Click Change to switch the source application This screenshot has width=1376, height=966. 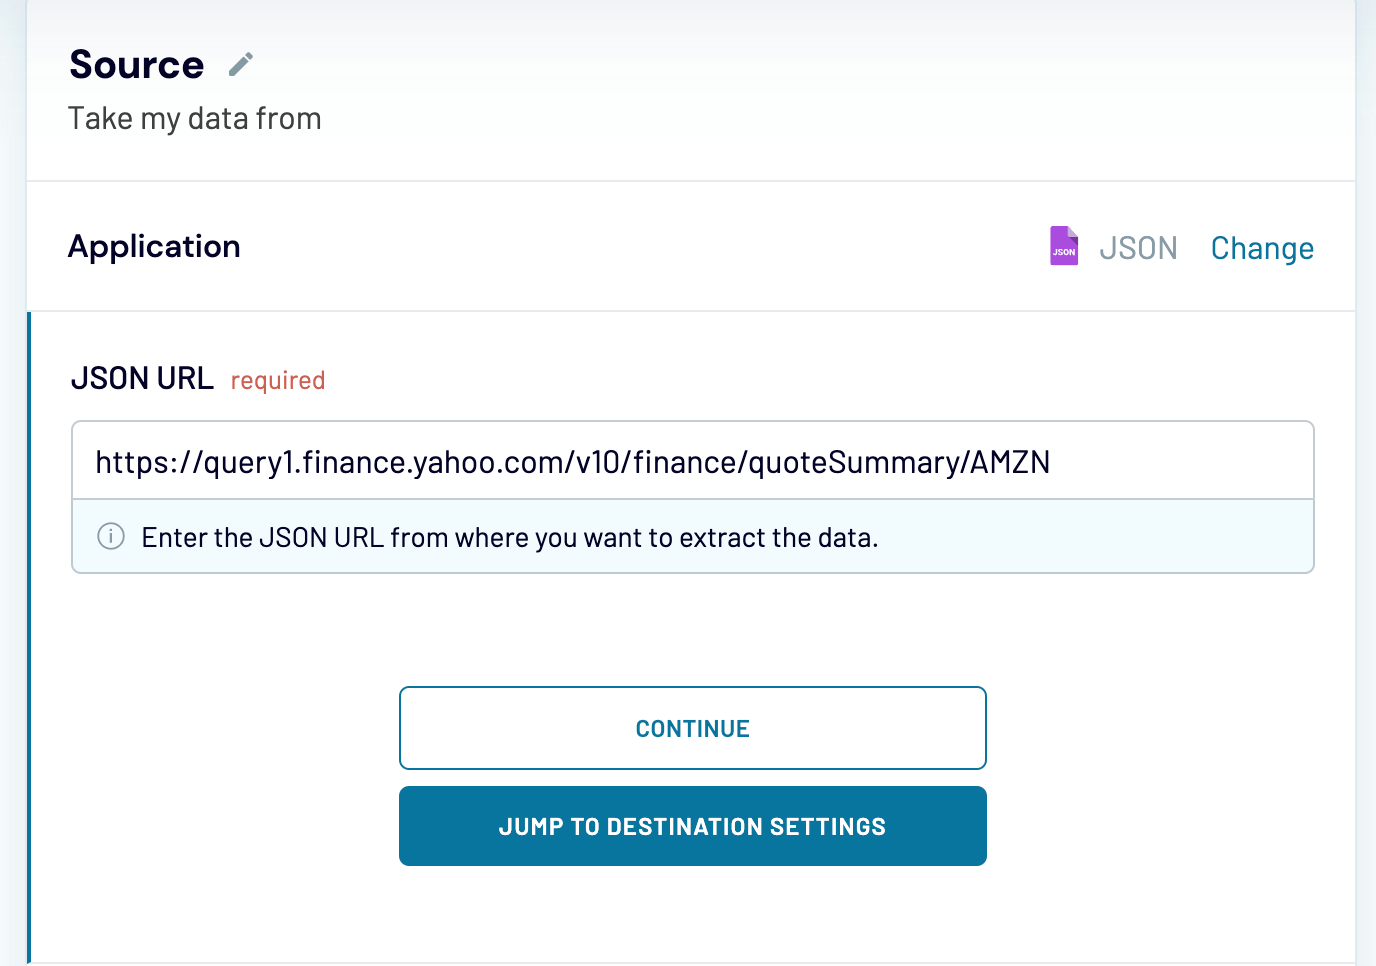click(x=1262, y=247)
